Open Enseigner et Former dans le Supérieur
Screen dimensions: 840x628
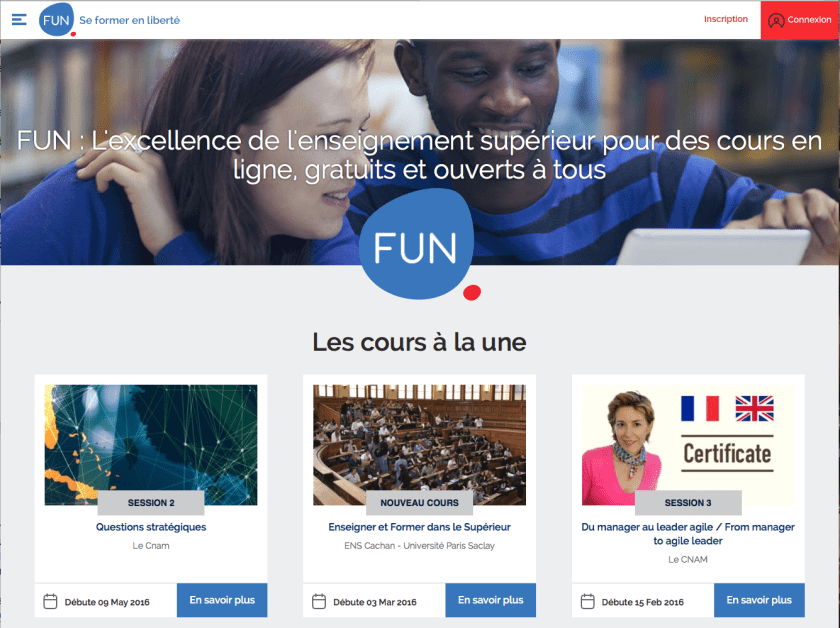coord(419,527)
